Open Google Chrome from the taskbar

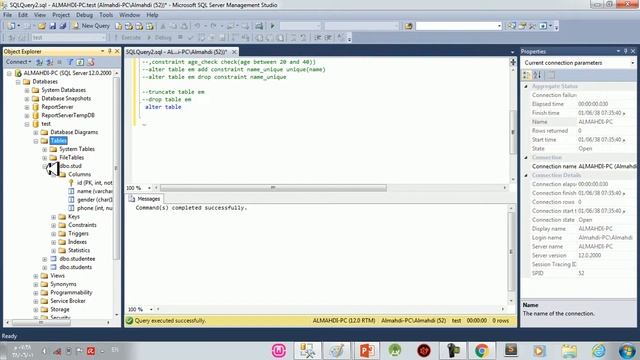482,351
